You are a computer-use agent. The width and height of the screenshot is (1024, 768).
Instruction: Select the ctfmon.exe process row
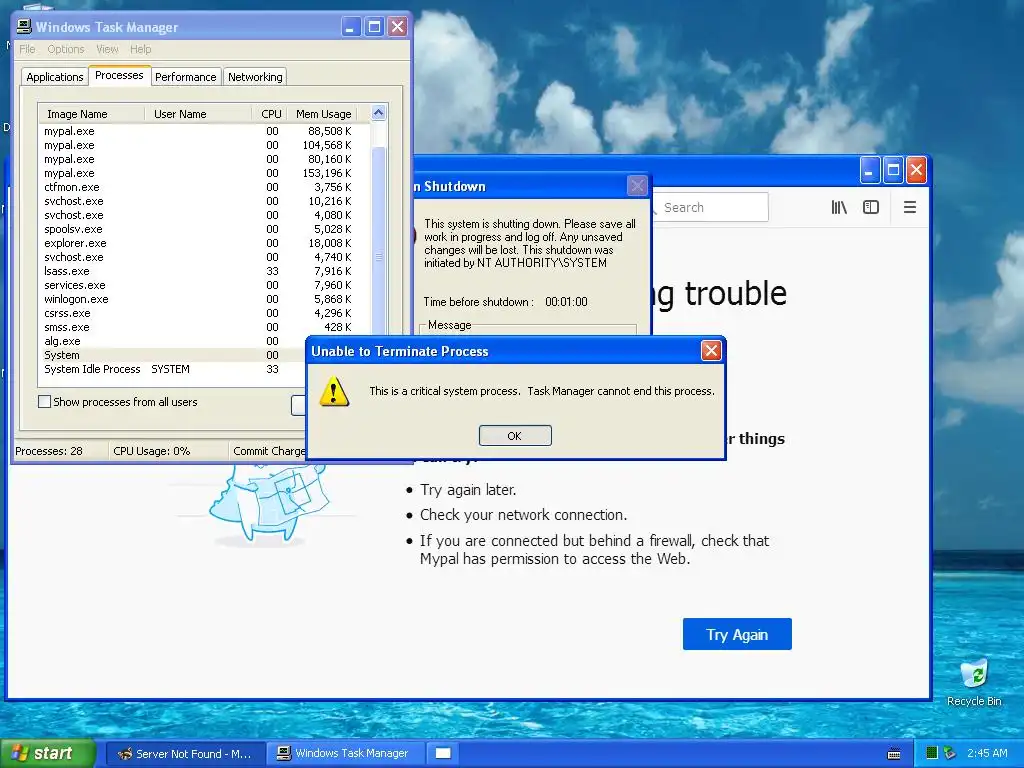pos(203,187)
